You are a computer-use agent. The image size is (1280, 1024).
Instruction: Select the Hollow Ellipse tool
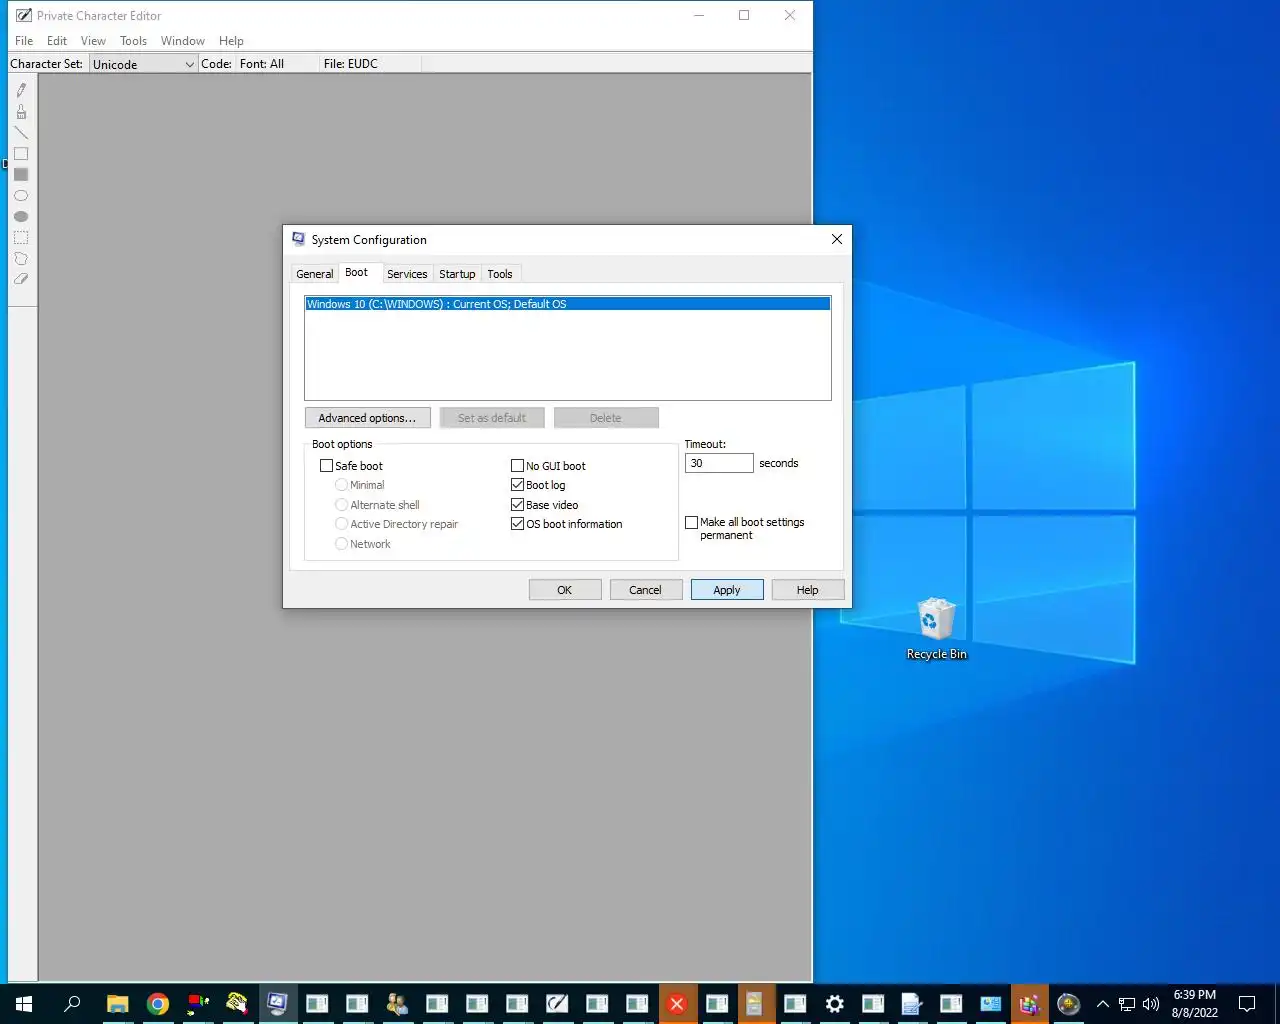coord(21,195)
